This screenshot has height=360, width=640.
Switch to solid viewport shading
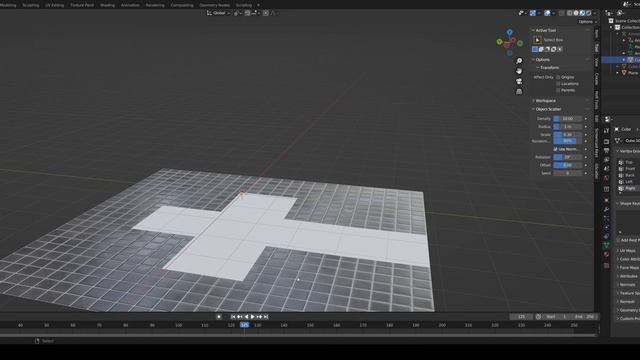tap(576, 13)
